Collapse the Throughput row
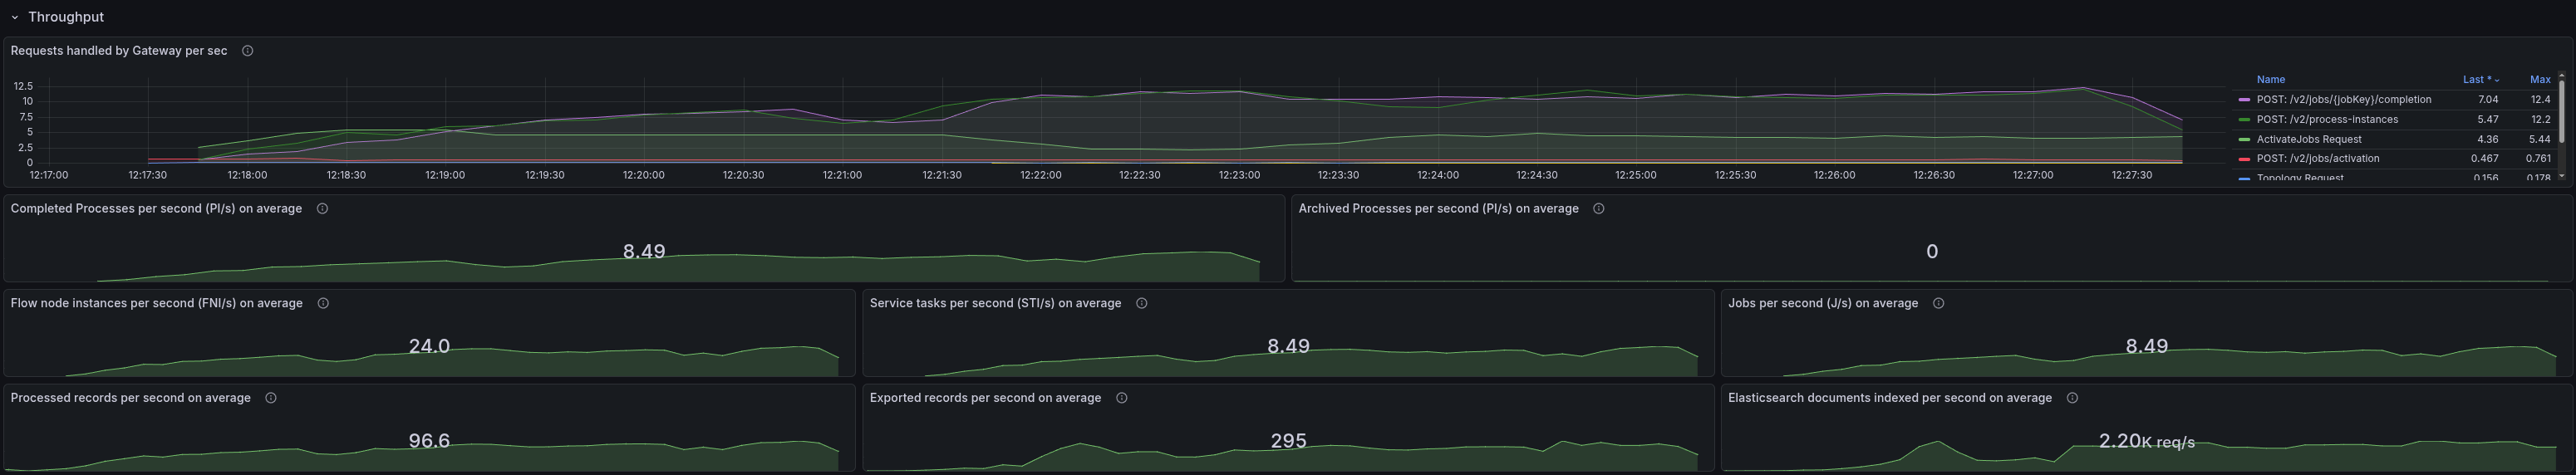2576x475 pixels. pyautogui.click(x=15, y=17)
